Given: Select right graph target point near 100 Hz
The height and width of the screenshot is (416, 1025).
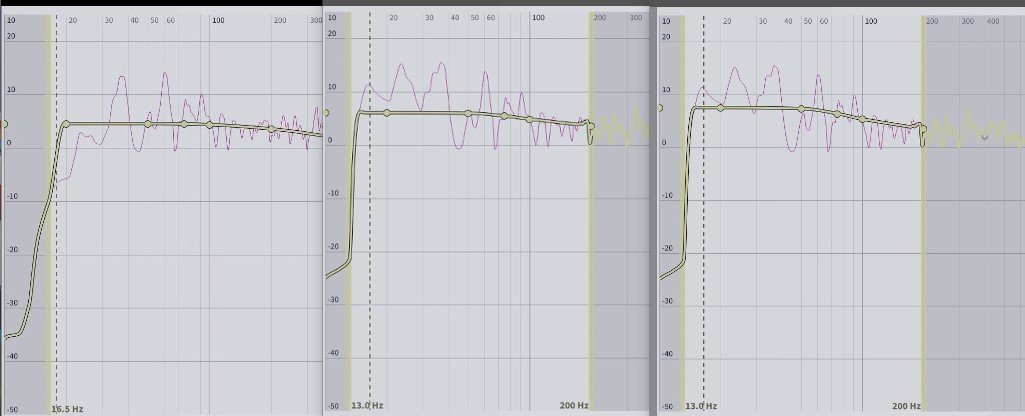Looking at the screenshot, I should click(862, 118).
